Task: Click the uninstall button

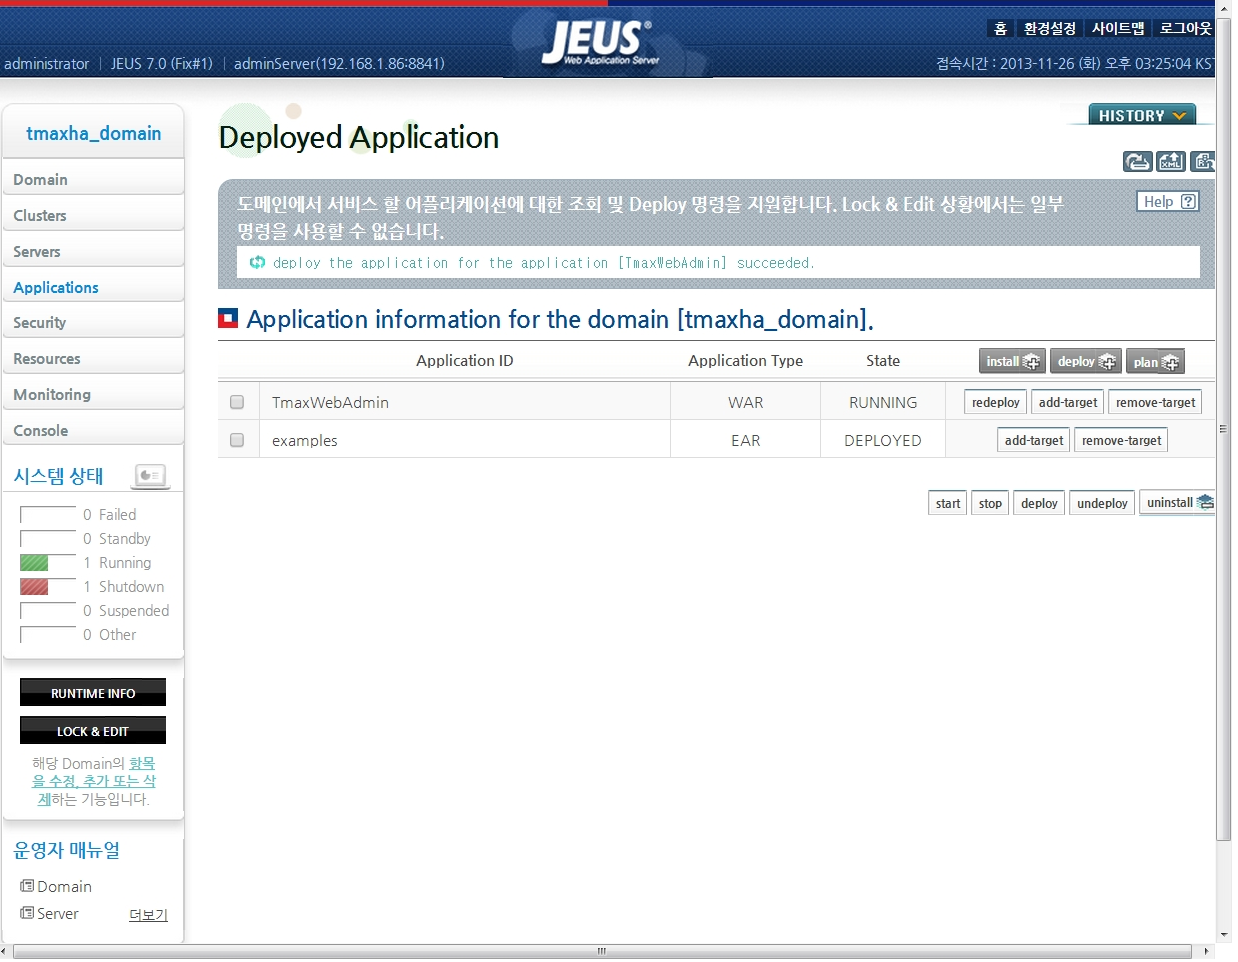Action: (1178, 502)
